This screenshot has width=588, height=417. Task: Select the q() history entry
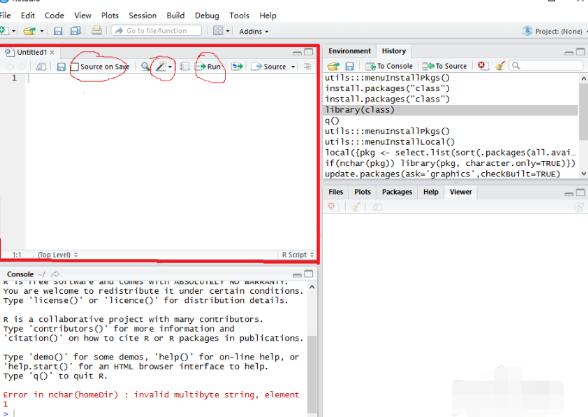pos(450,121)
